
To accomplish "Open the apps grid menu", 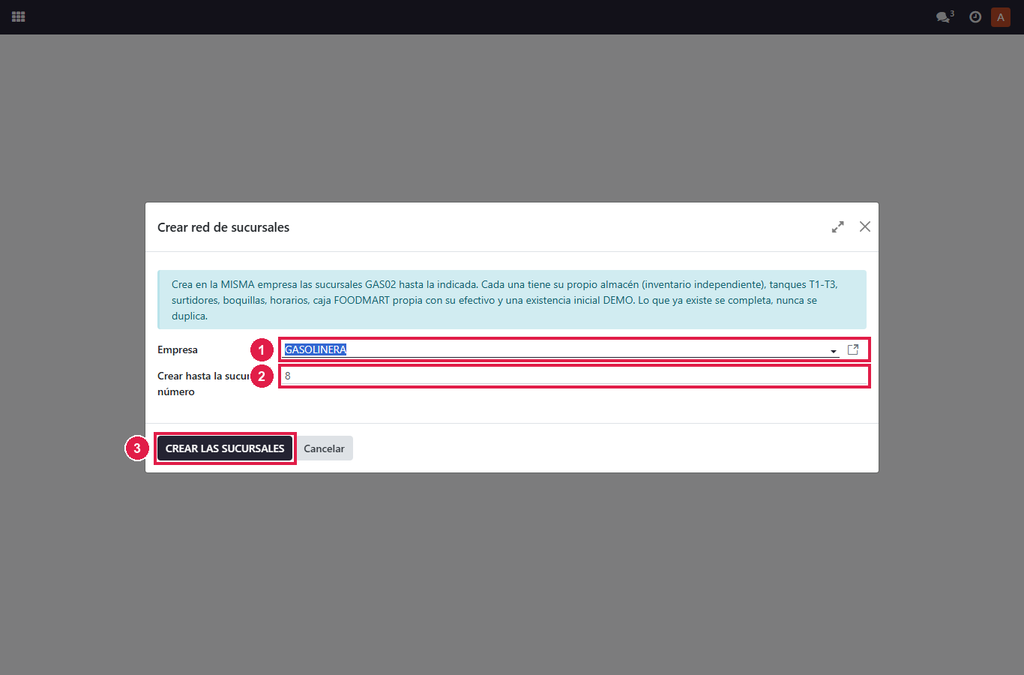I will pos(18,17).
